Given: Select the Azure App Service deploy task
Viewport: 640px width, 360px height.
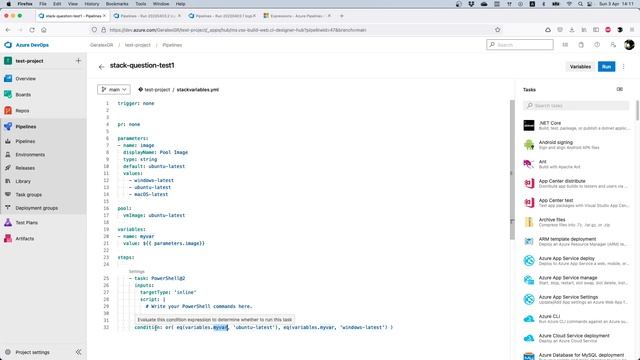Looking at the screenshot, I should (x=576, y=260).
